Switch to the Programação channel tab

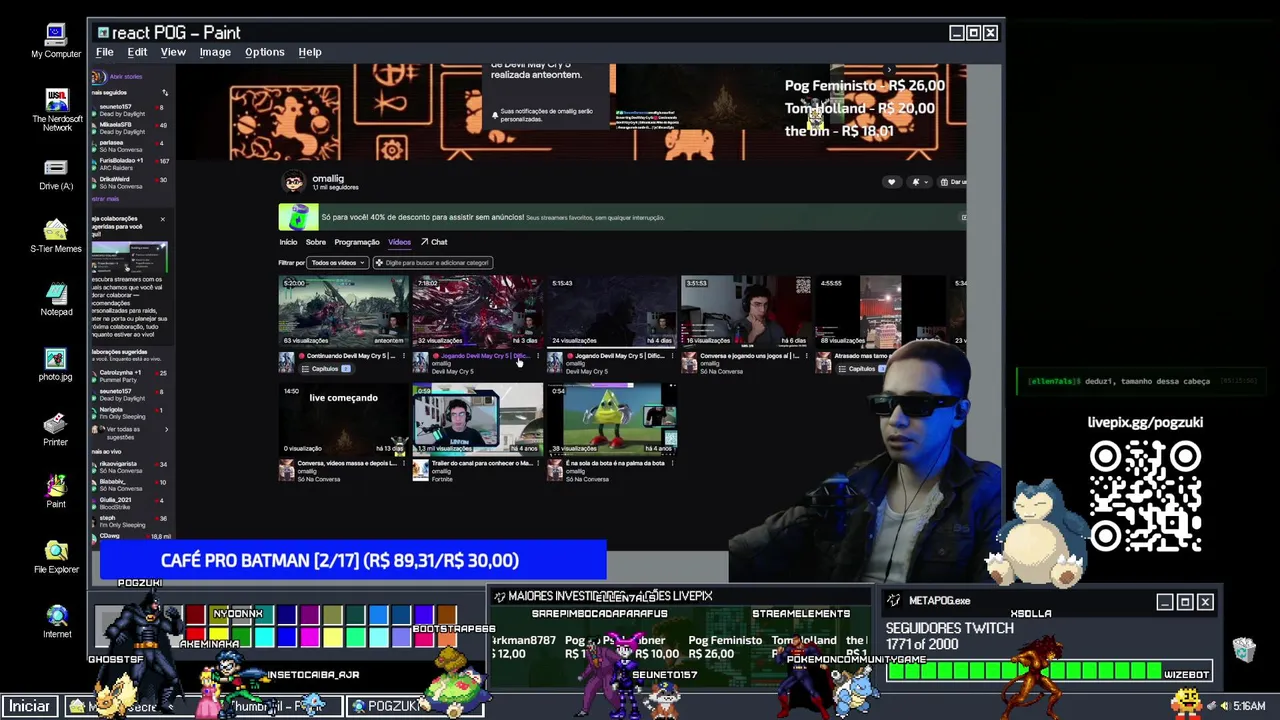357,242
